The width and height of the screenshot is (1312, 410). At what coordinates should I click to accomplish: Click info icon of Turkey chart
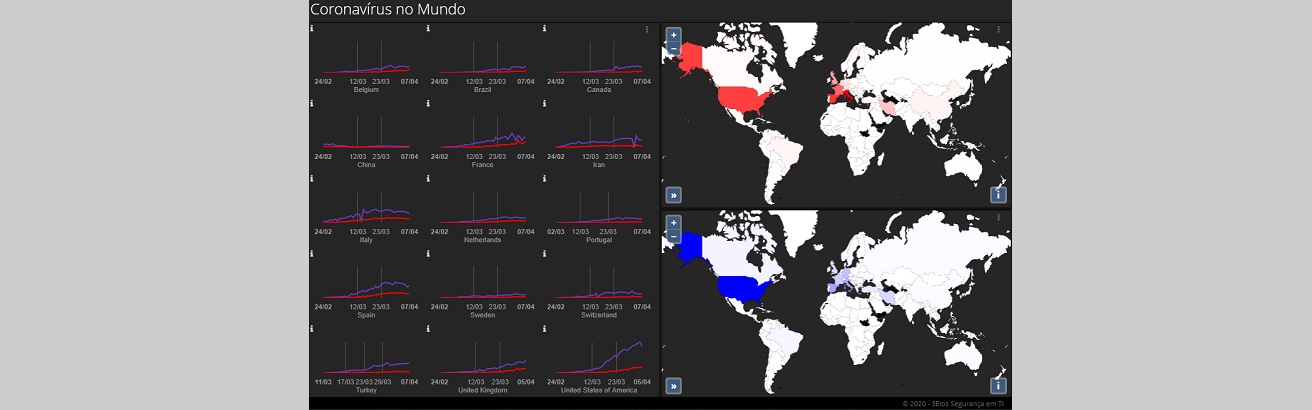point(312,328)
